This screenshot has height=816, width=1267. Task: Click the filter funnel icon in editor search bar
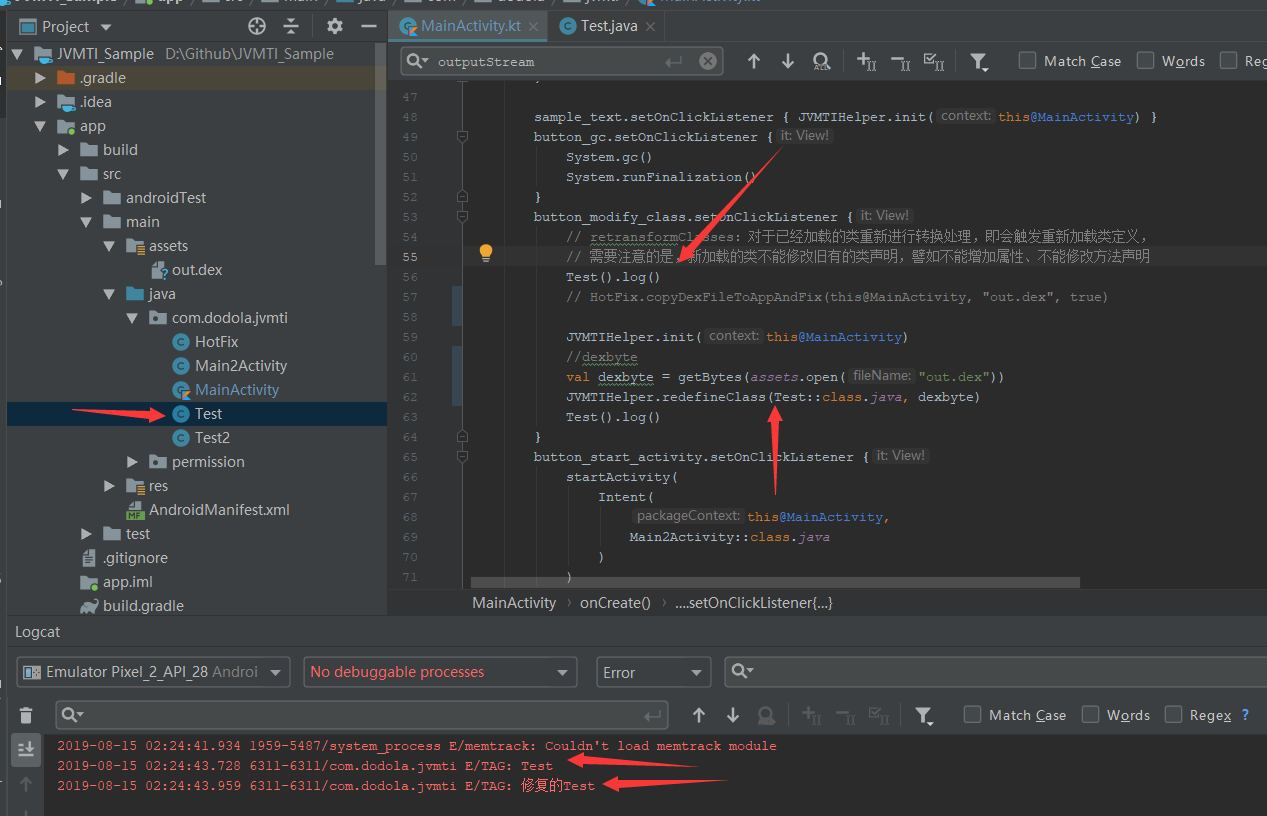[979, 62]
